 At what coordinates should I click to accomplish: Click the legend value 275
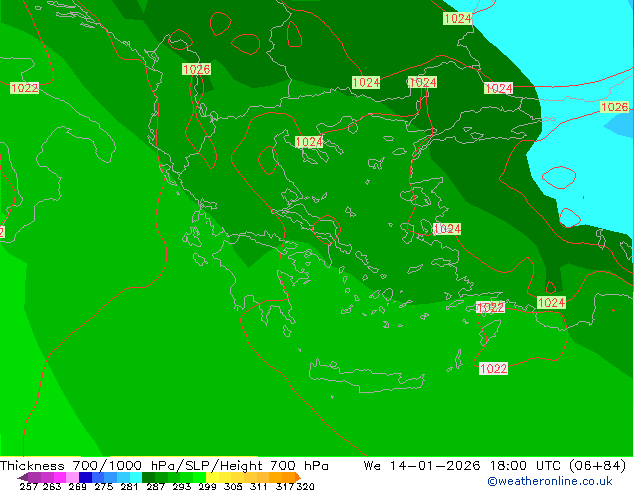click(104, 486)
